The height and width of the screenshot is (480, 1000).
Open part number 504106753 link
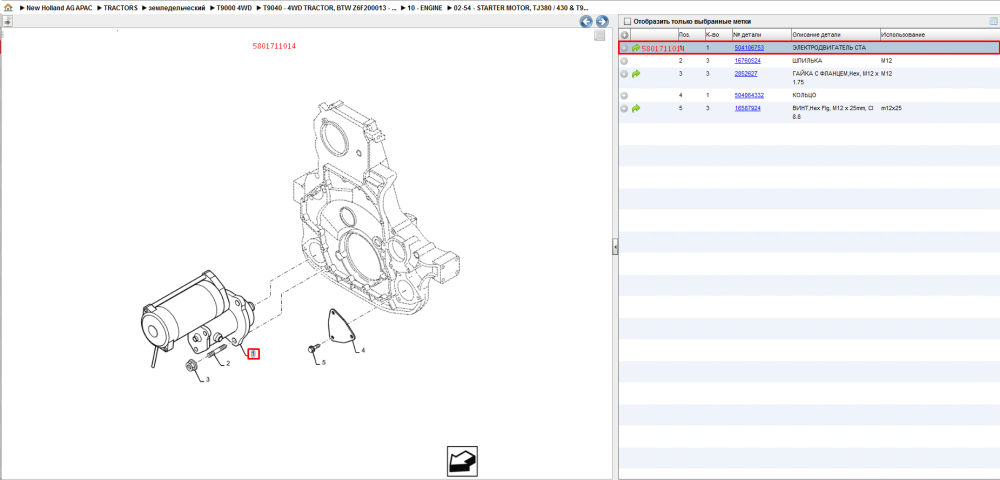click(749, 48)
